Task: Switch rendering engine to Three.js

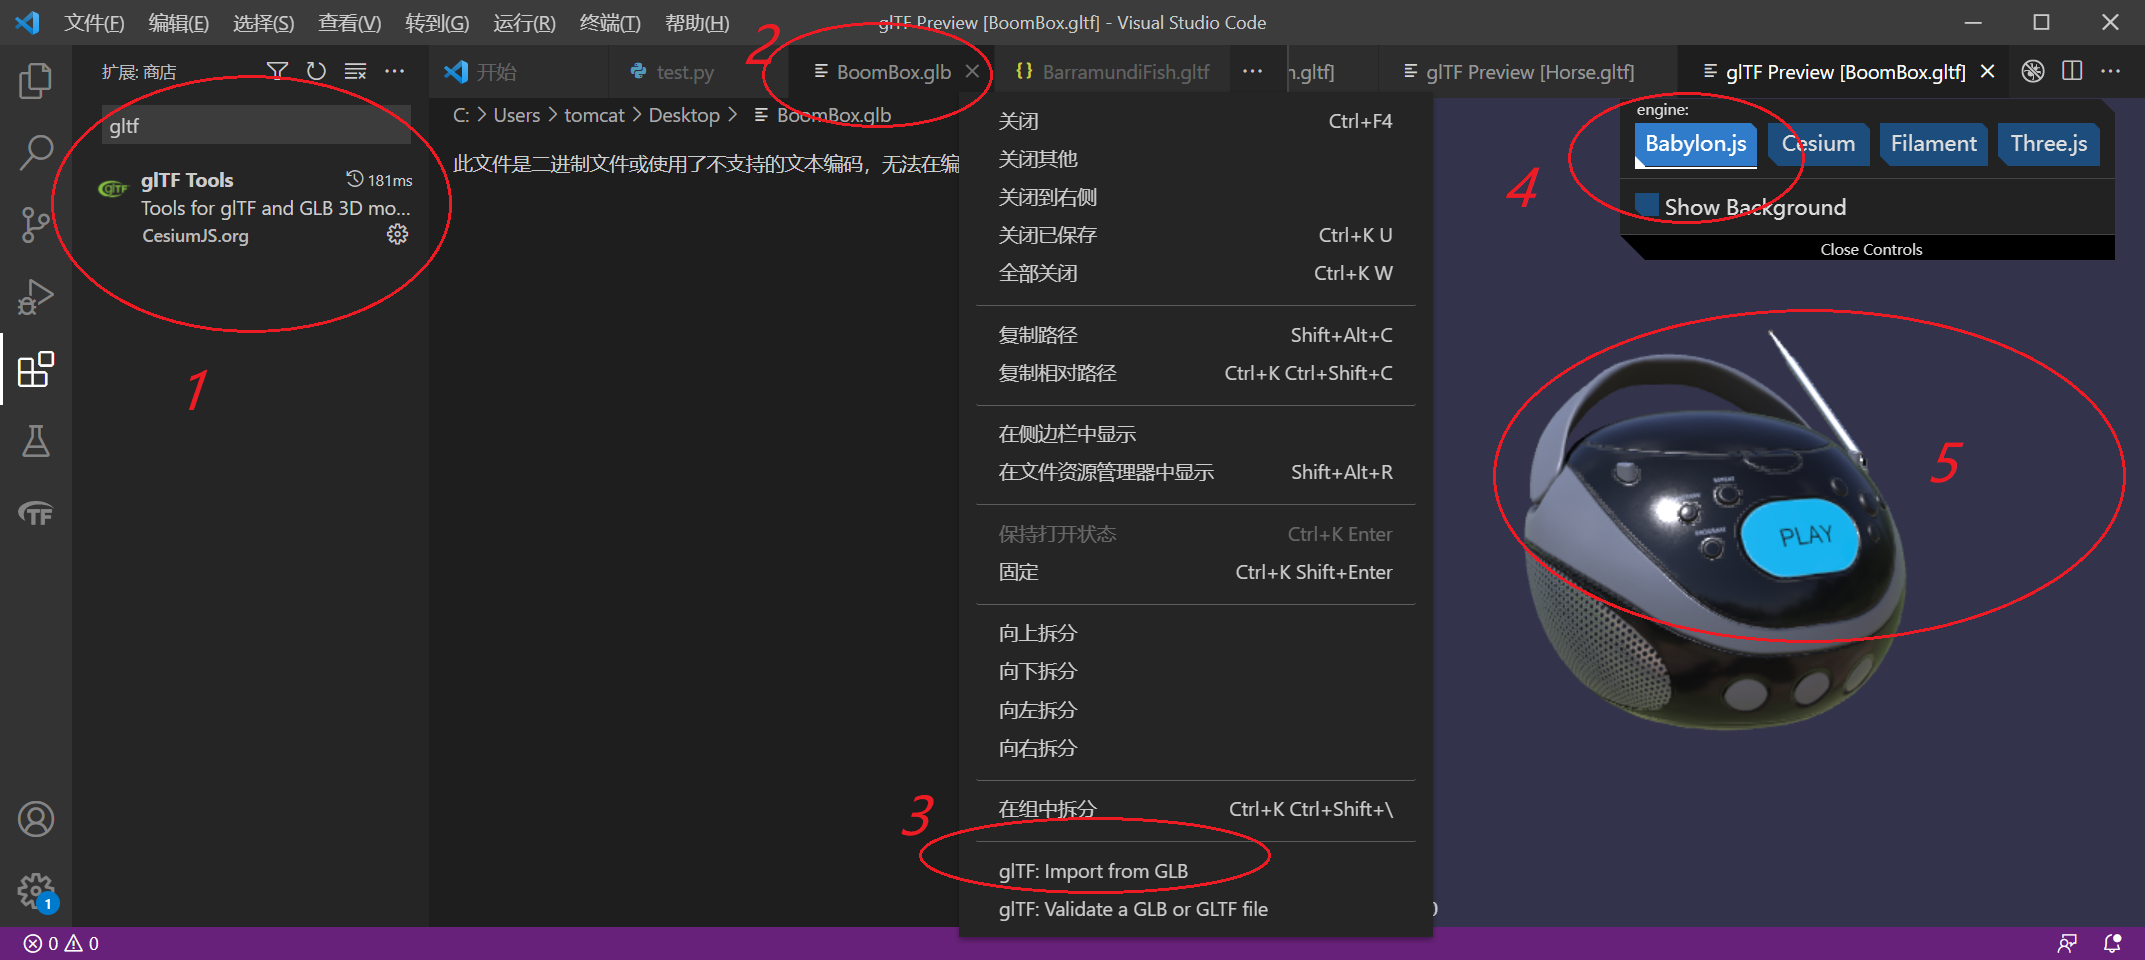Action: [x=2048, y=143]
